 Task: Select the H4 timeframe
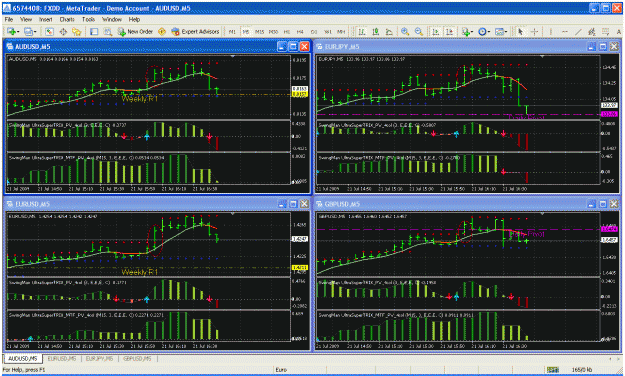[x=300, y=31]
